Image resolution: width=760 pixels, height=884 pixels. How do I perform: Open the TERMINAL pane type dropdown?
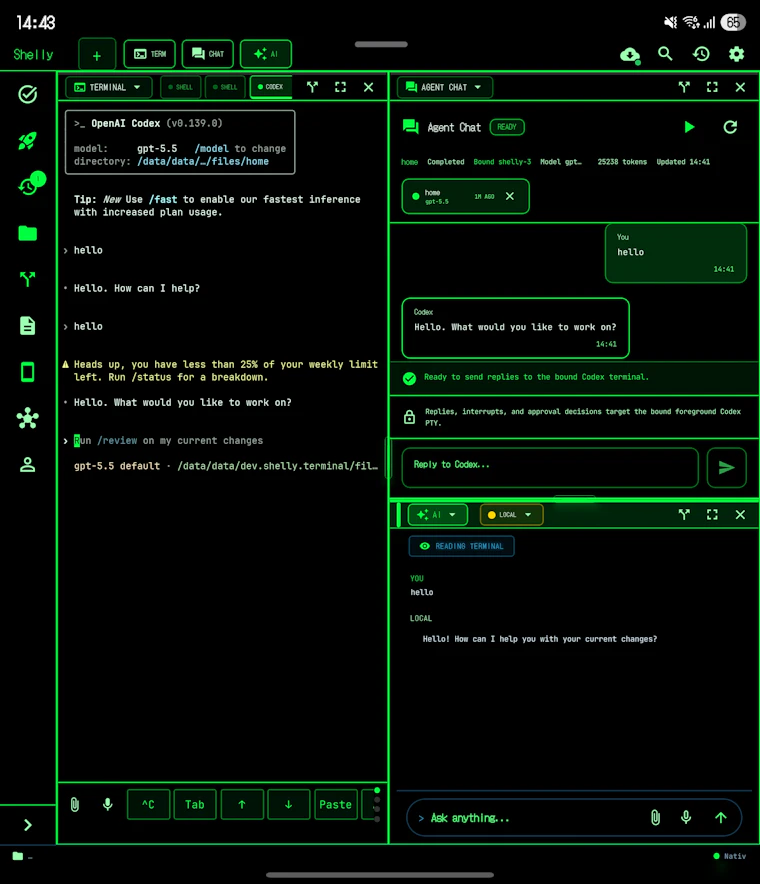(109, 87)
